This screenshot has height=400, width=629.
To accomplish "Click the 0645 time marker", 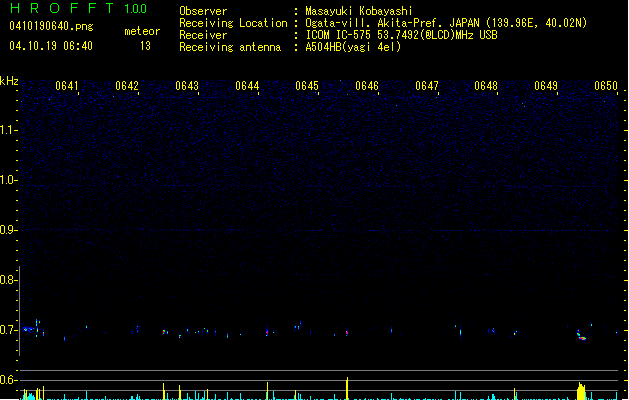I will coord(307,86).
